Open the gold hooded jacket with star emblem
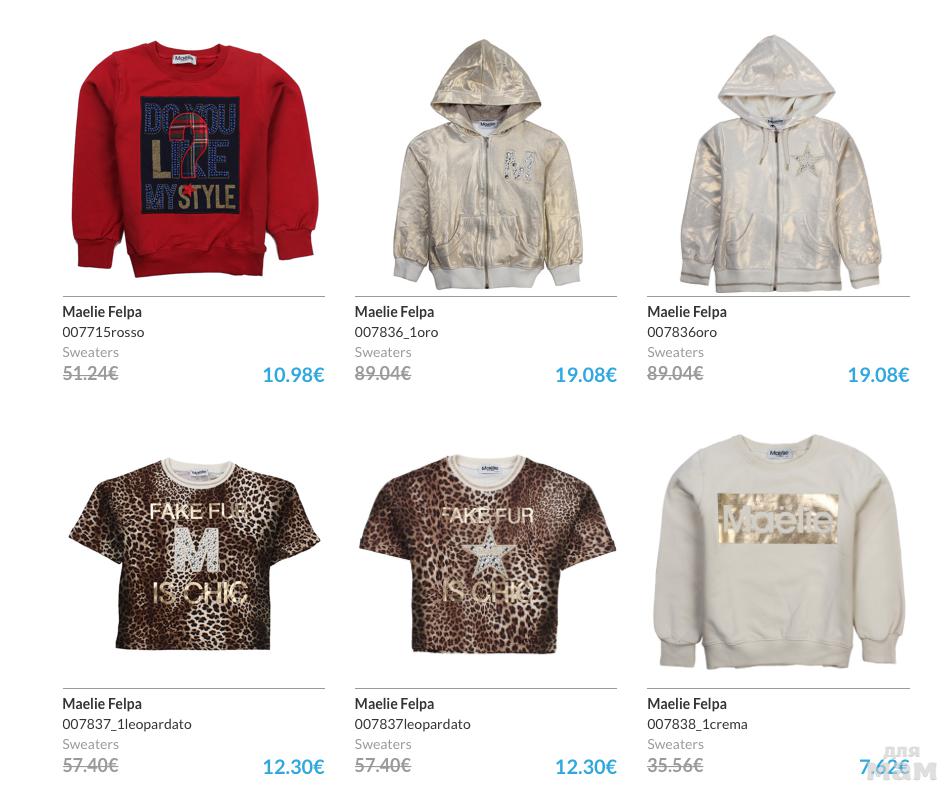The height and width of the screenshot is (795, 952). tap(780, 163)
